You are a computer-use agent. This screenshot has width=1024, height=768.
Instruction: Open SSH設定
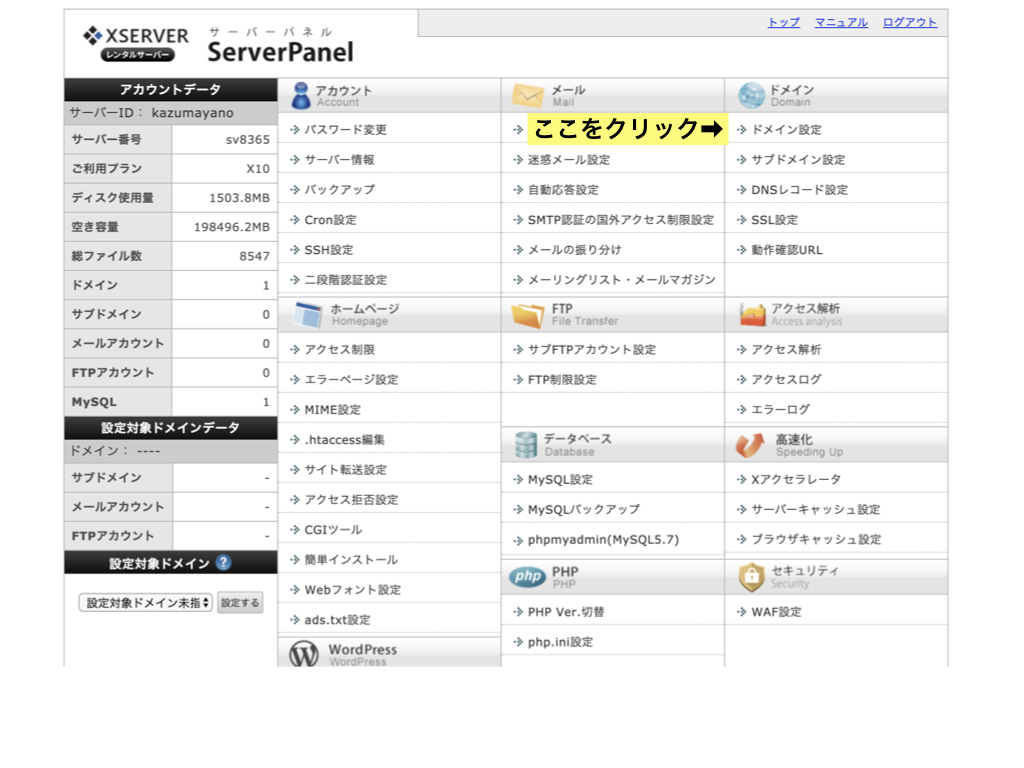[x=328, y=250]
